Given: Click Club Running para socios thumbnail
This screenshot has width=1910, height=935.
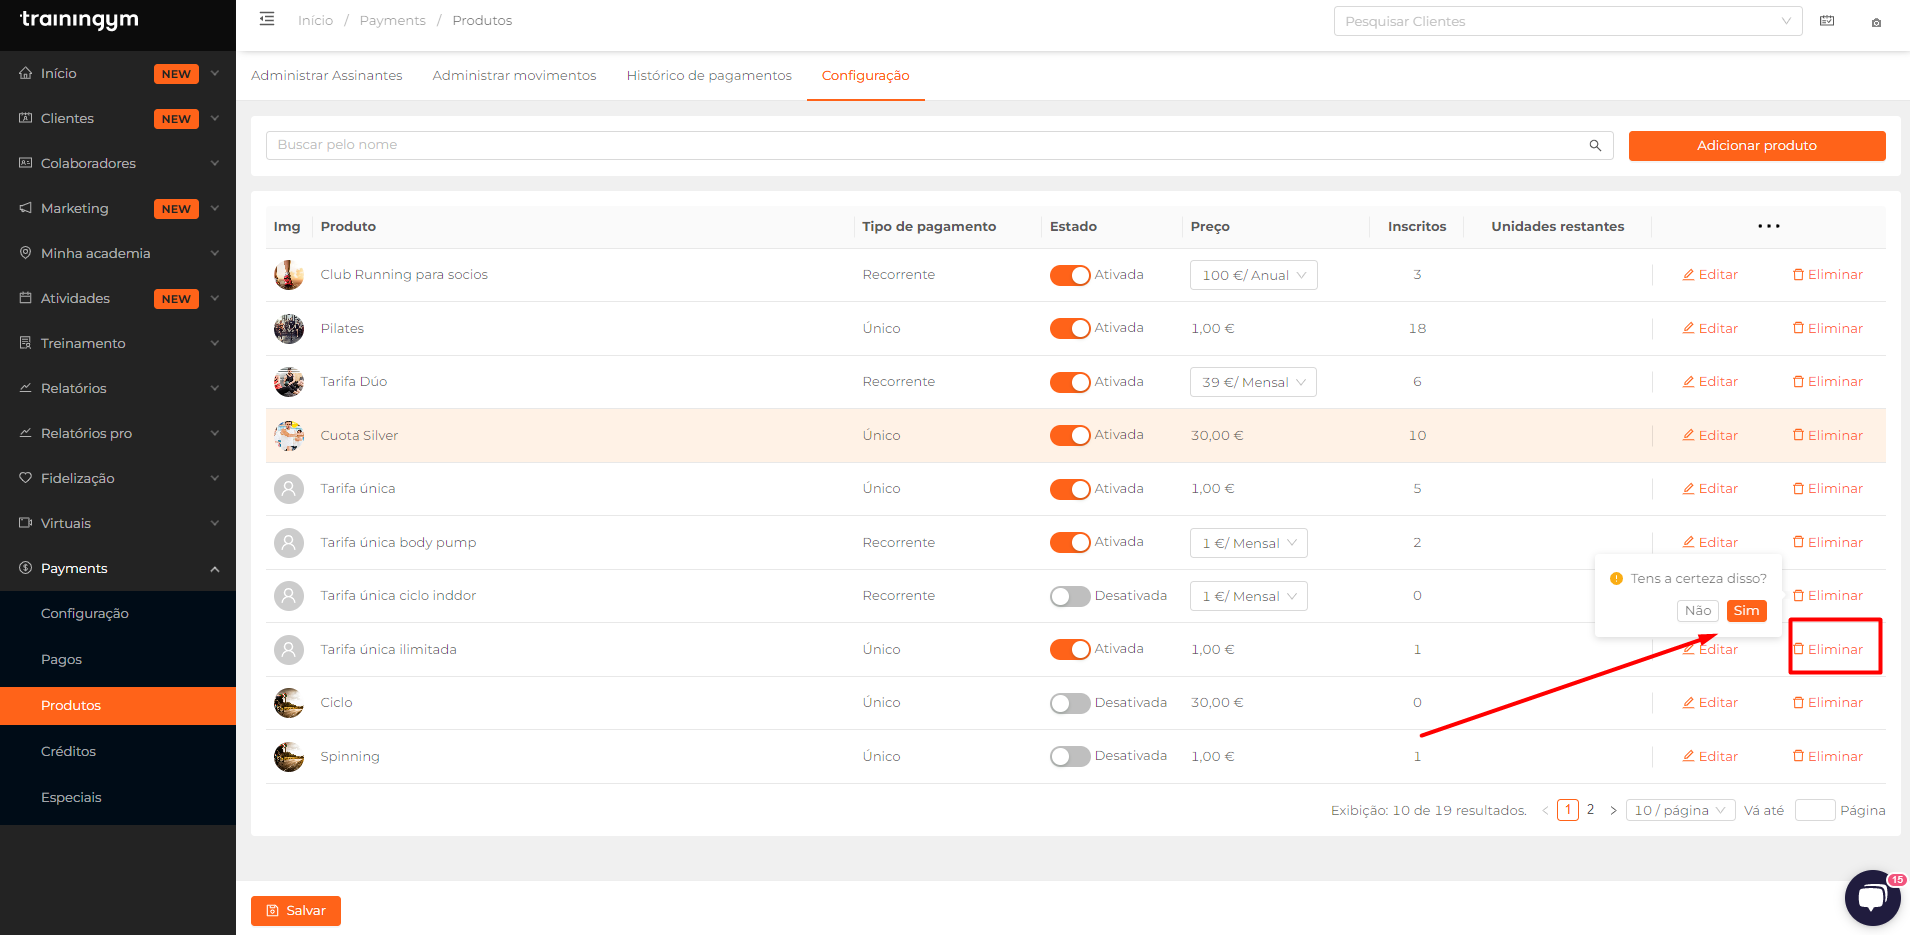Looking at the screenshot, I should 289,275.
